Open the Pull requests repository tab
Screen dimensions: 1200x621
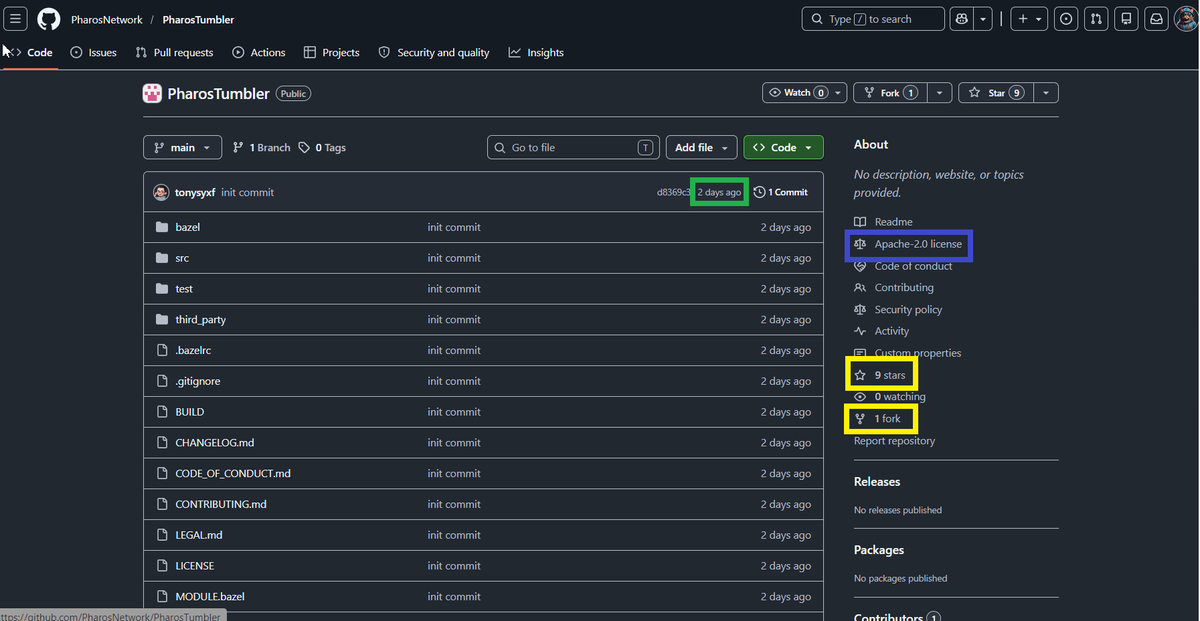(174, 53)
